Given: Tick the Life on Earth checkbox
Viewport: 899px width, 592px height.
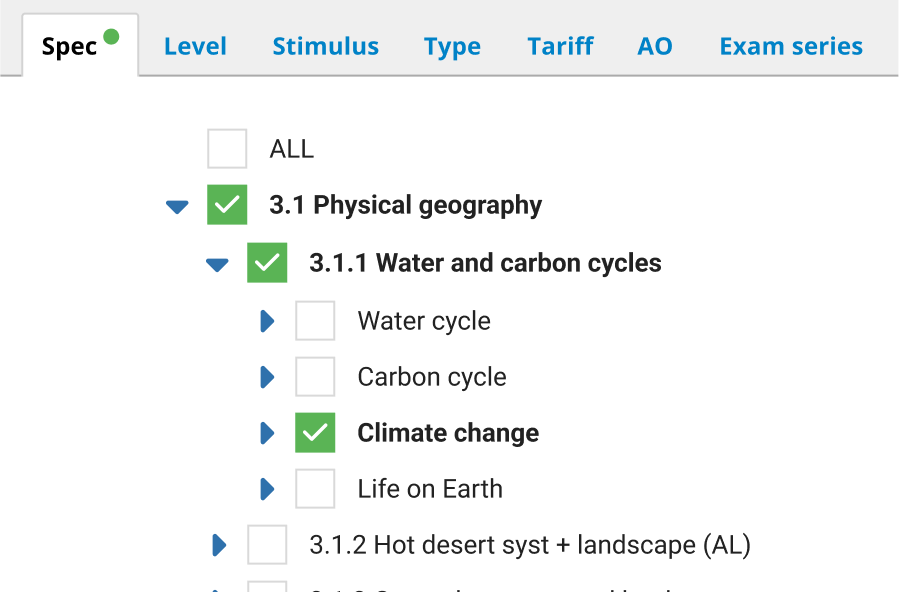Looking at the screenshot, I should tap(315, 489).
